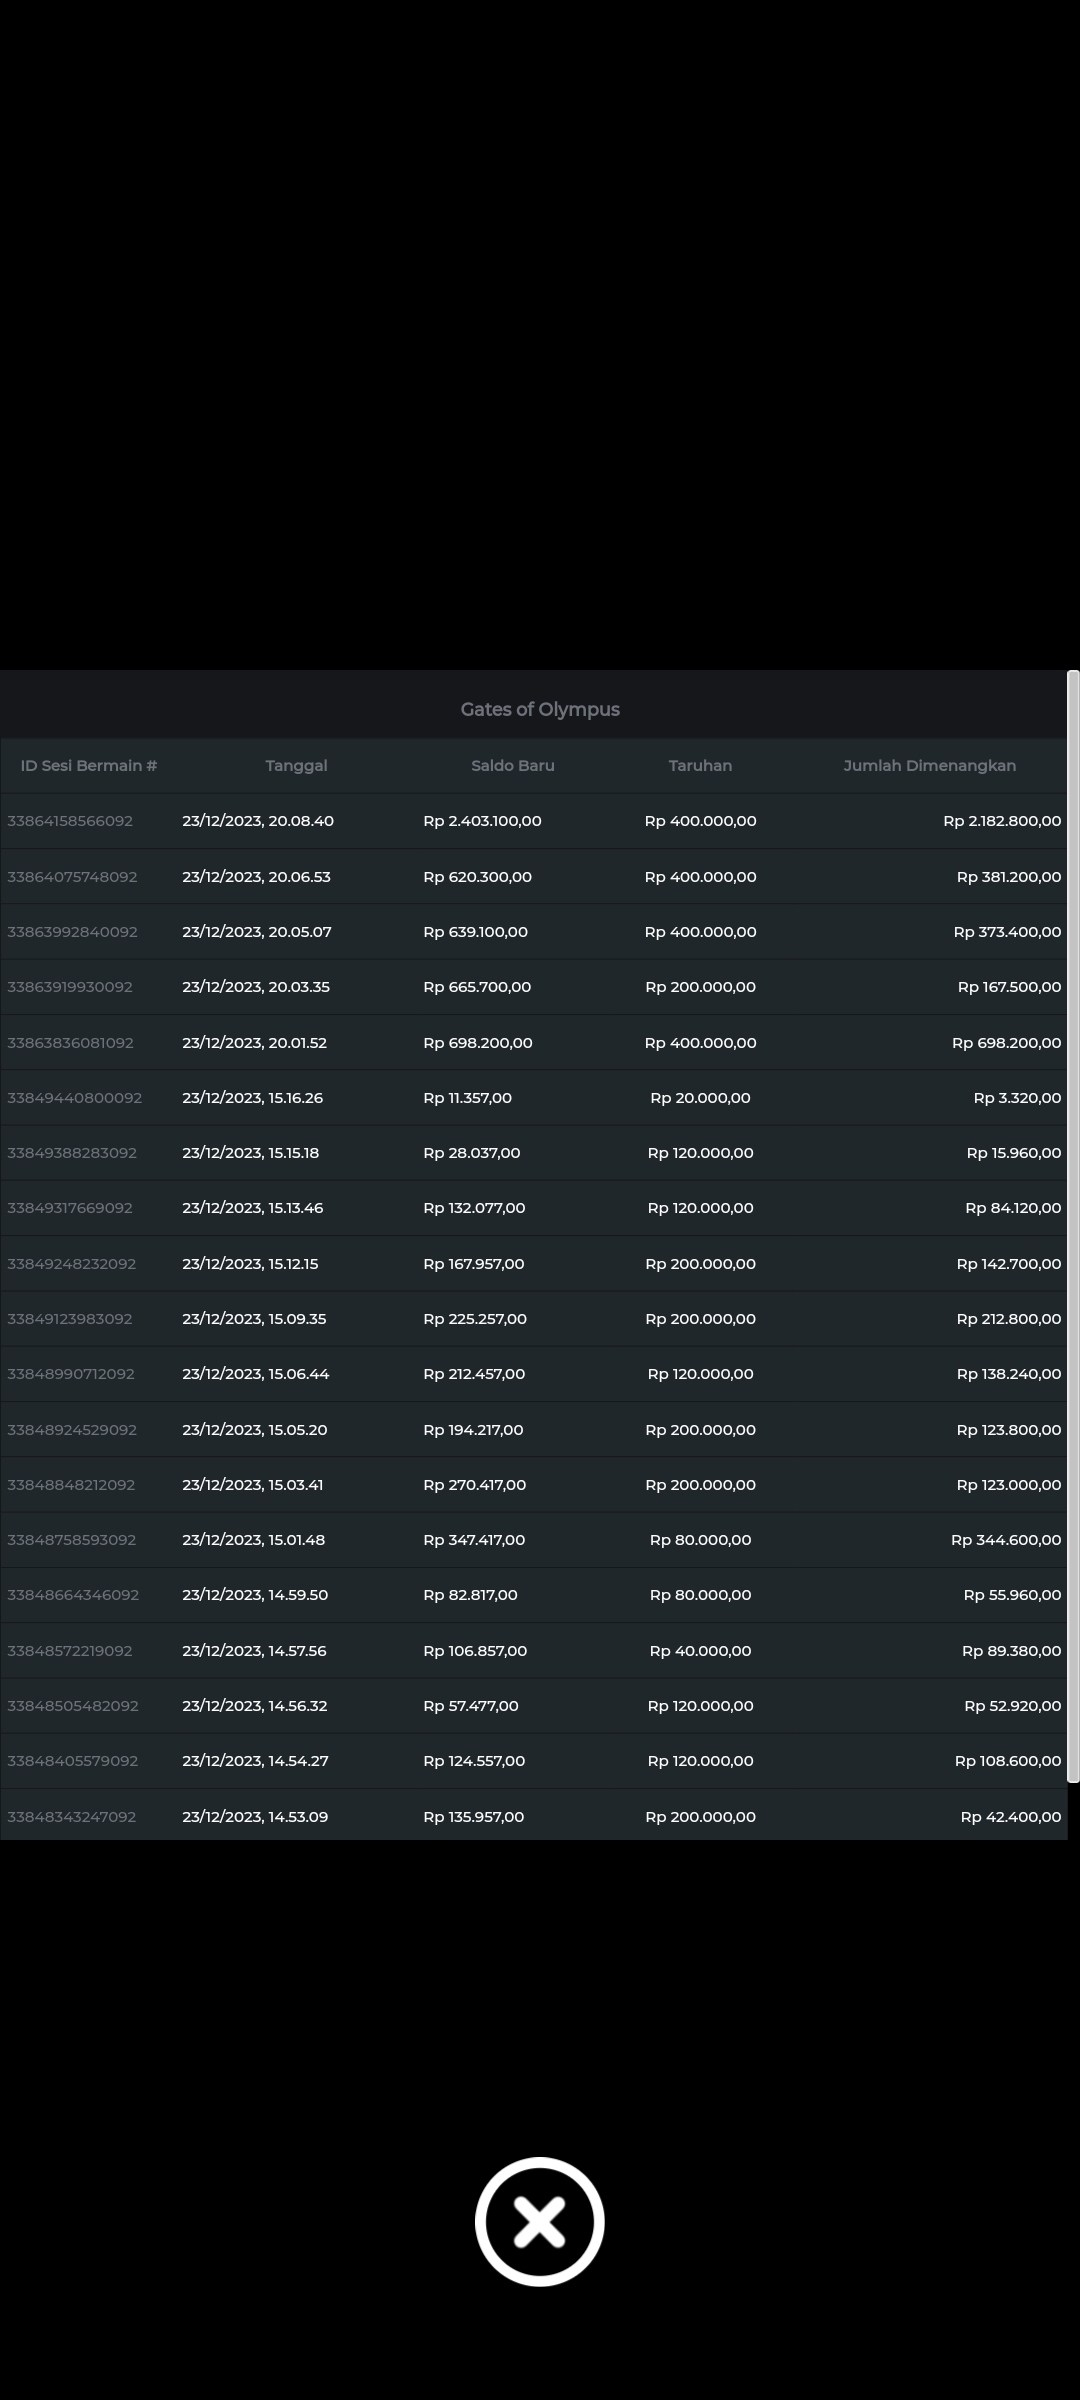Click the Gates of Olympus title
This screenshot has width=1080, height=2400.
pos(540,709)
